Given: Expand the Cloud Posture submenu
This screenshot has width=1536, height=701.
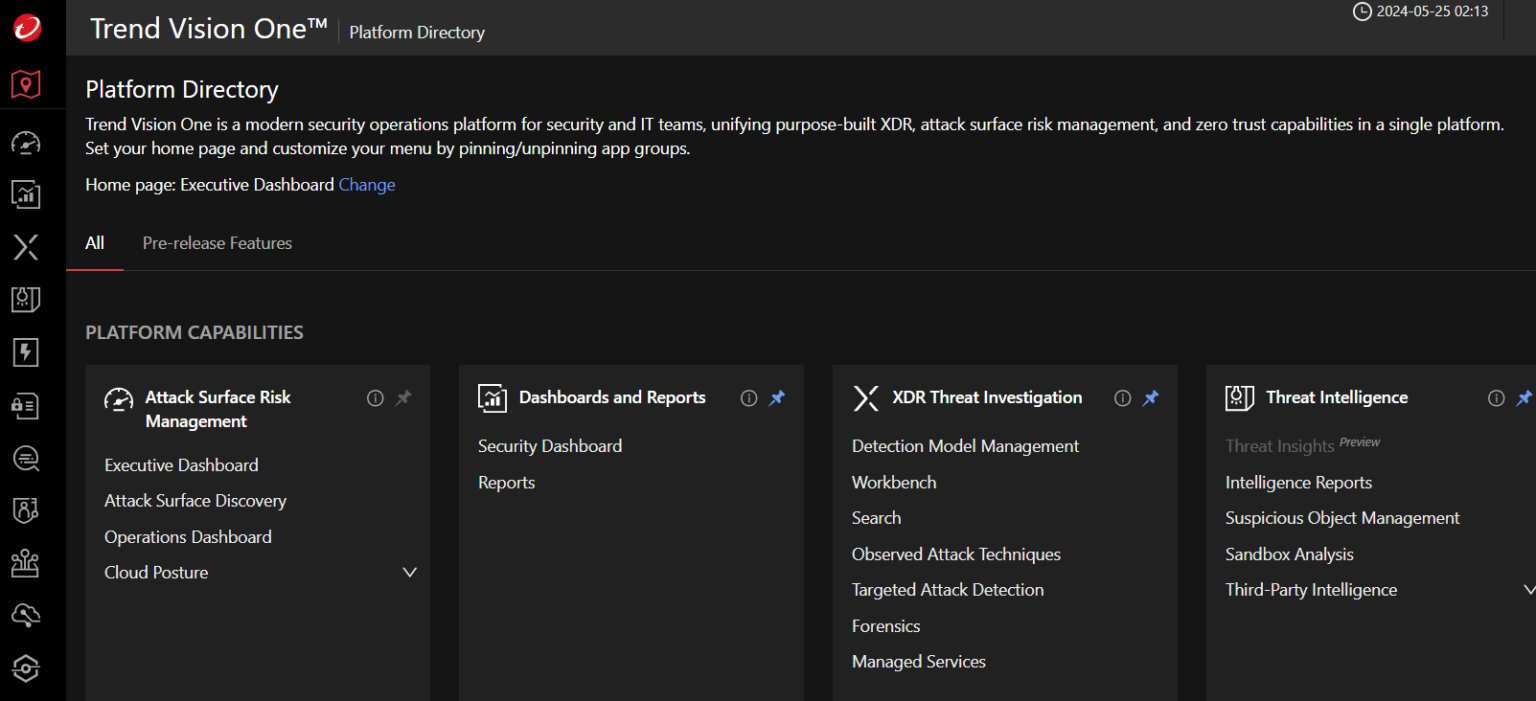Looking at the screenshot, I should click(x=409, y=573).
